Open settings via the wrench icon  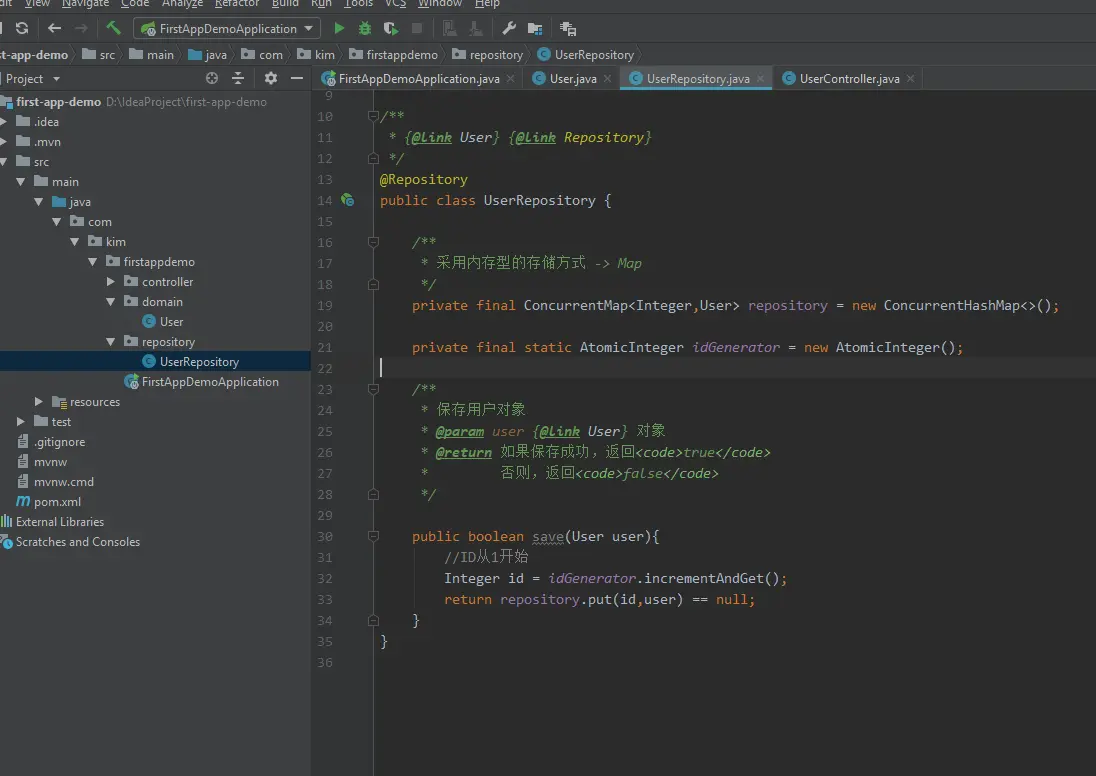coord(509,29)
